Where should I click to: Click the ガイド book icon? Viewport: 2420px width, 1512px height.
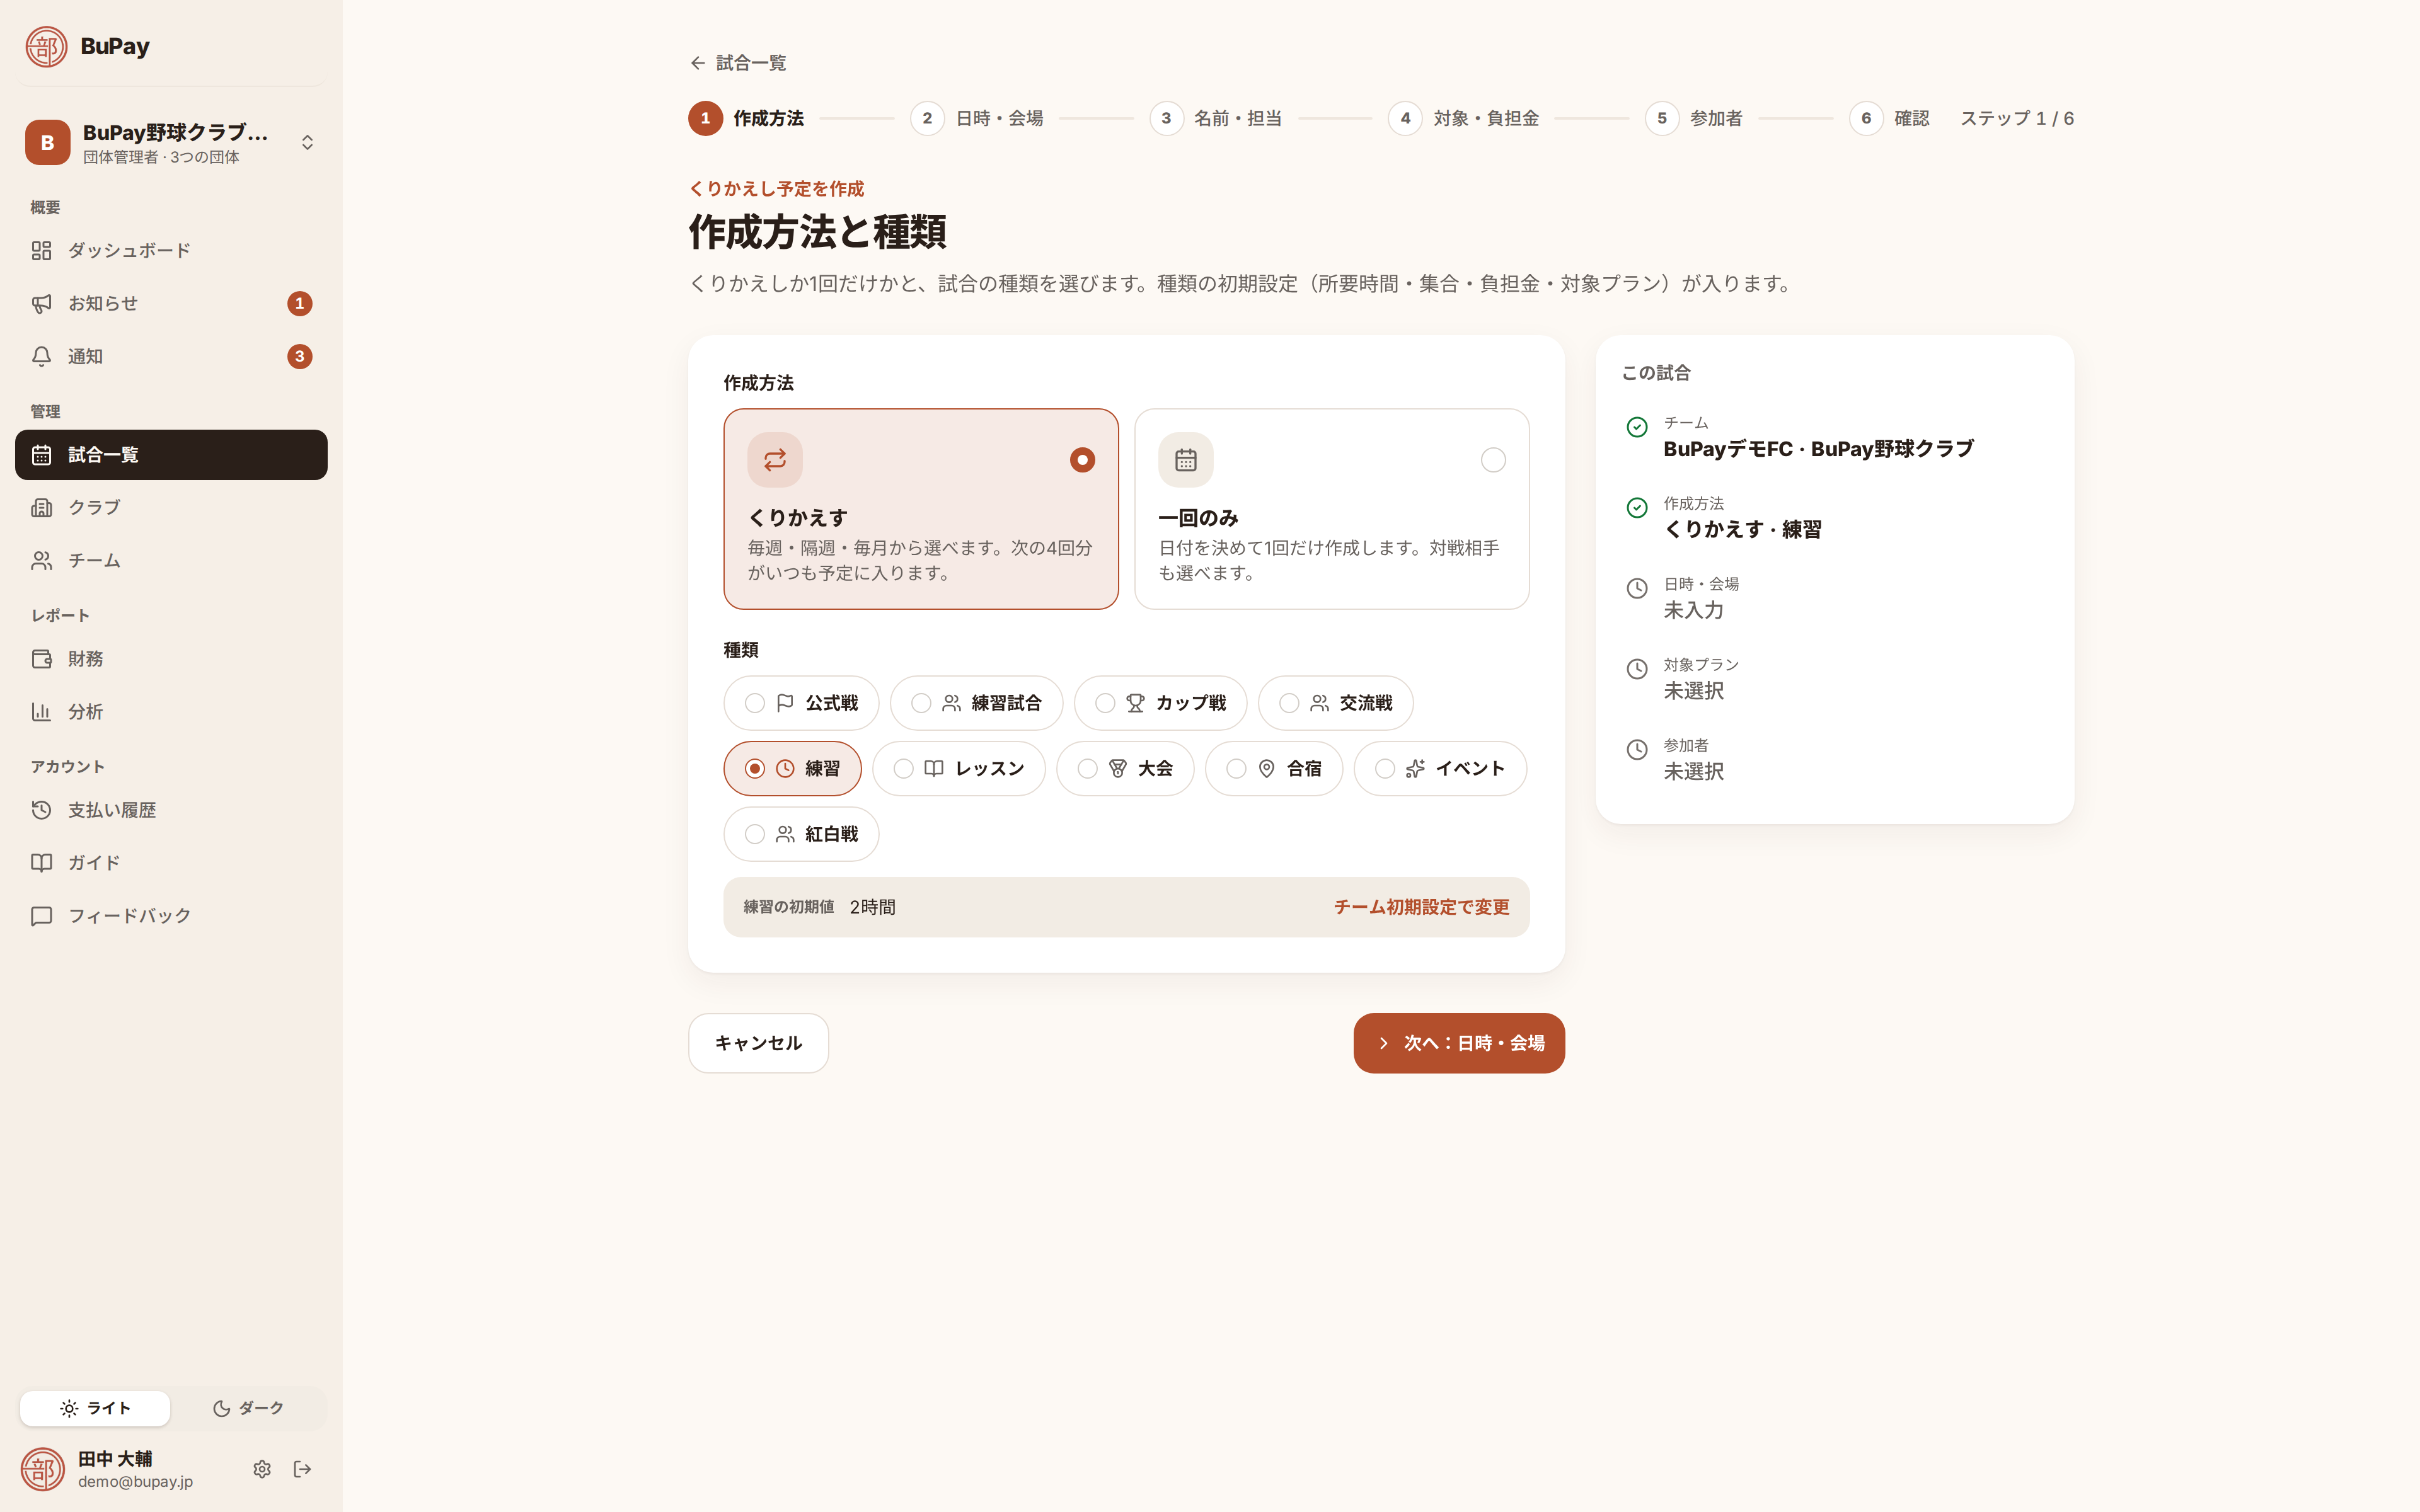[41, 862]
